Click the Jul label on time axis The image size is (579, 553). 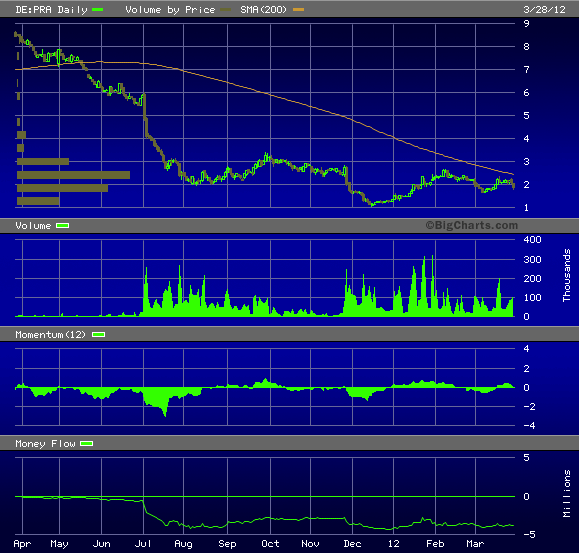tap(143, 544)
